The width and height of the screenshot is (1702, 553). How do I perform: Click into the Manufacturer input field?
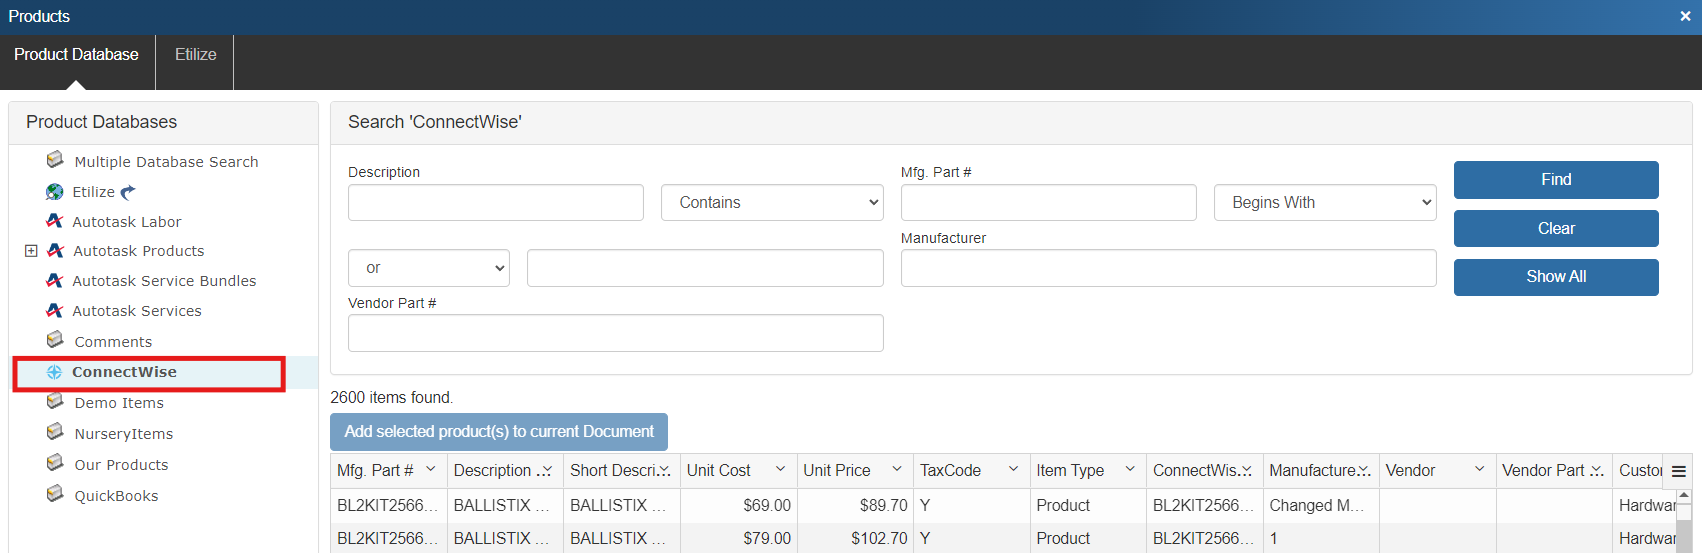point(1168,268)
